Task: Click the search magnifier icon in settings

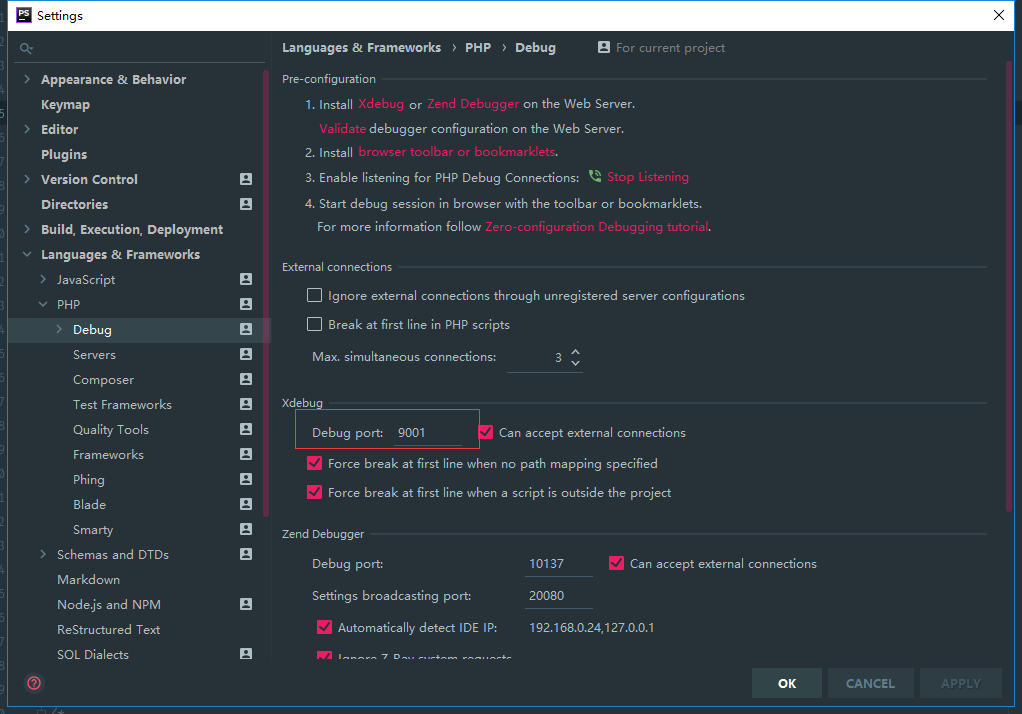Action: [26, 48]
